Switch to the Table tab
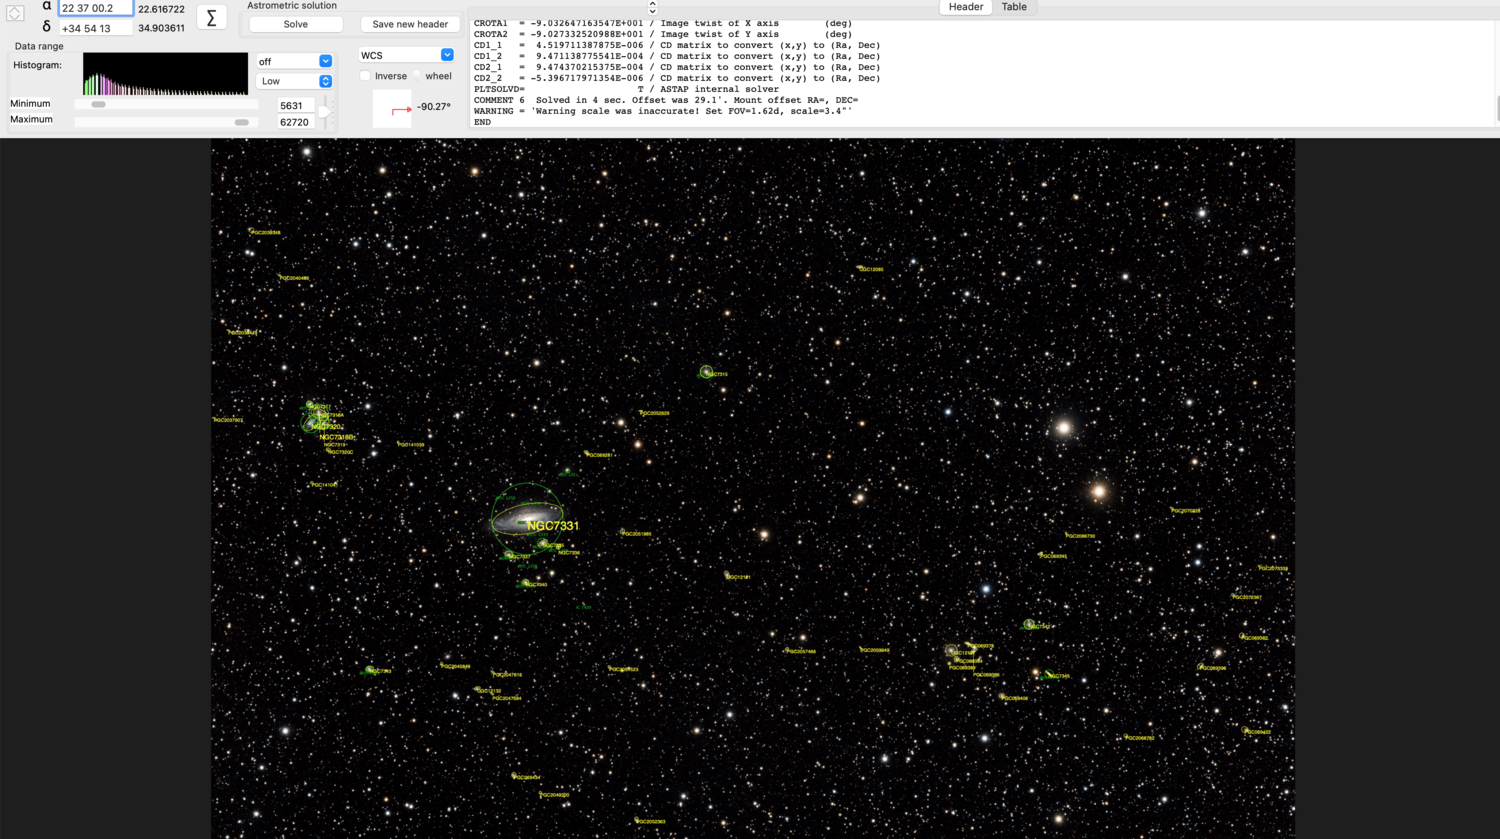 [x=1014, y=7]
